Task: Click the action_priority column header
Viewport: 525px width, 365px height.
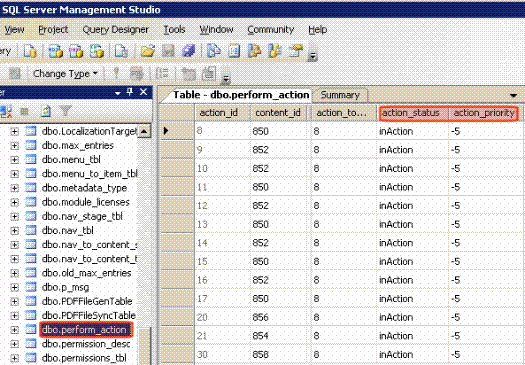Action: click(x=484, y=113)
